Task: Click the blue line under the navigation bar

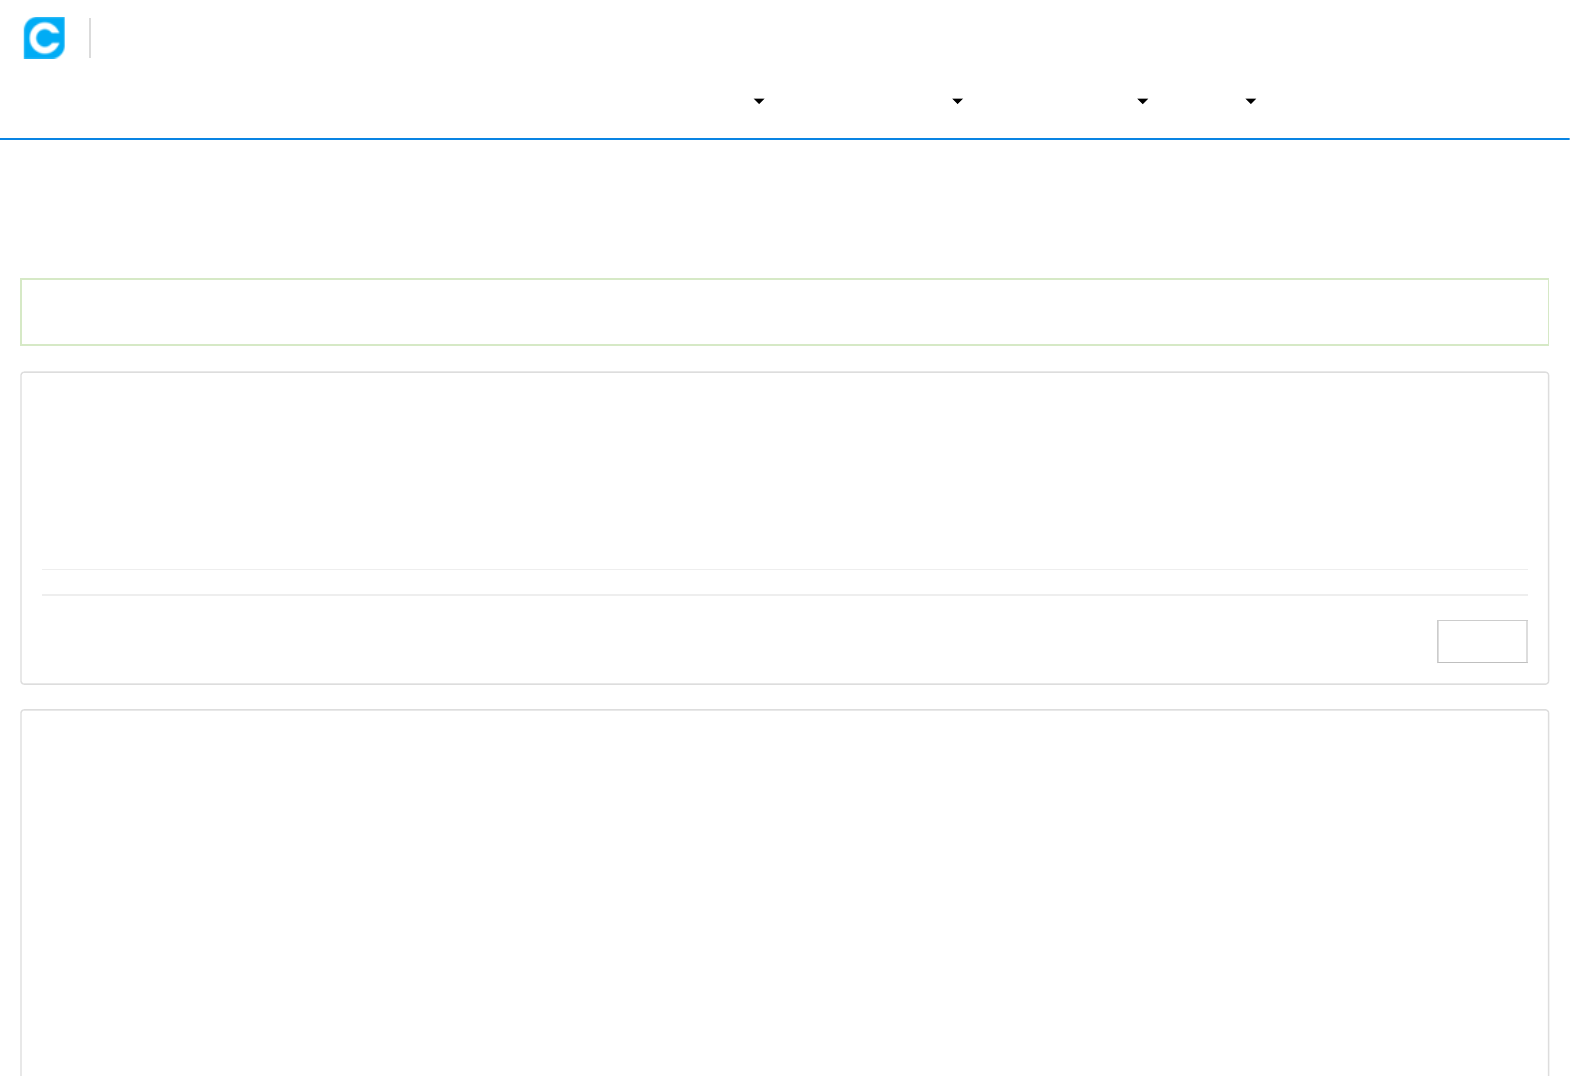Action: [784, 139]
